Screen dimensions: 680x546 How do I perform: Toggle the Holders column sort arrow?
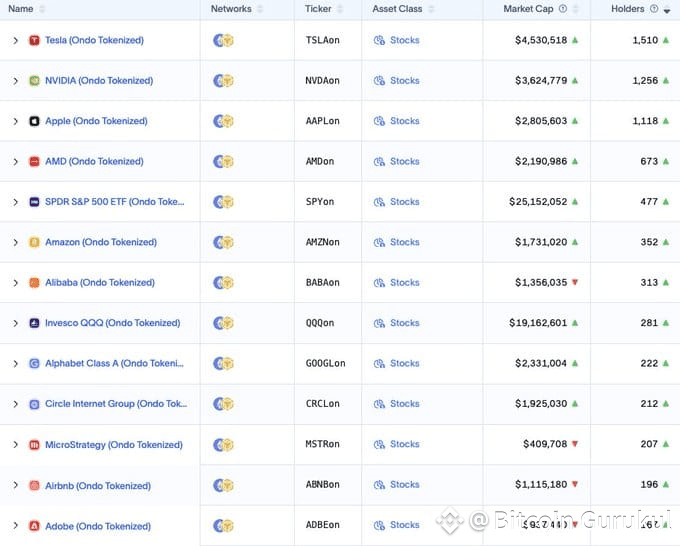[667, 9]
